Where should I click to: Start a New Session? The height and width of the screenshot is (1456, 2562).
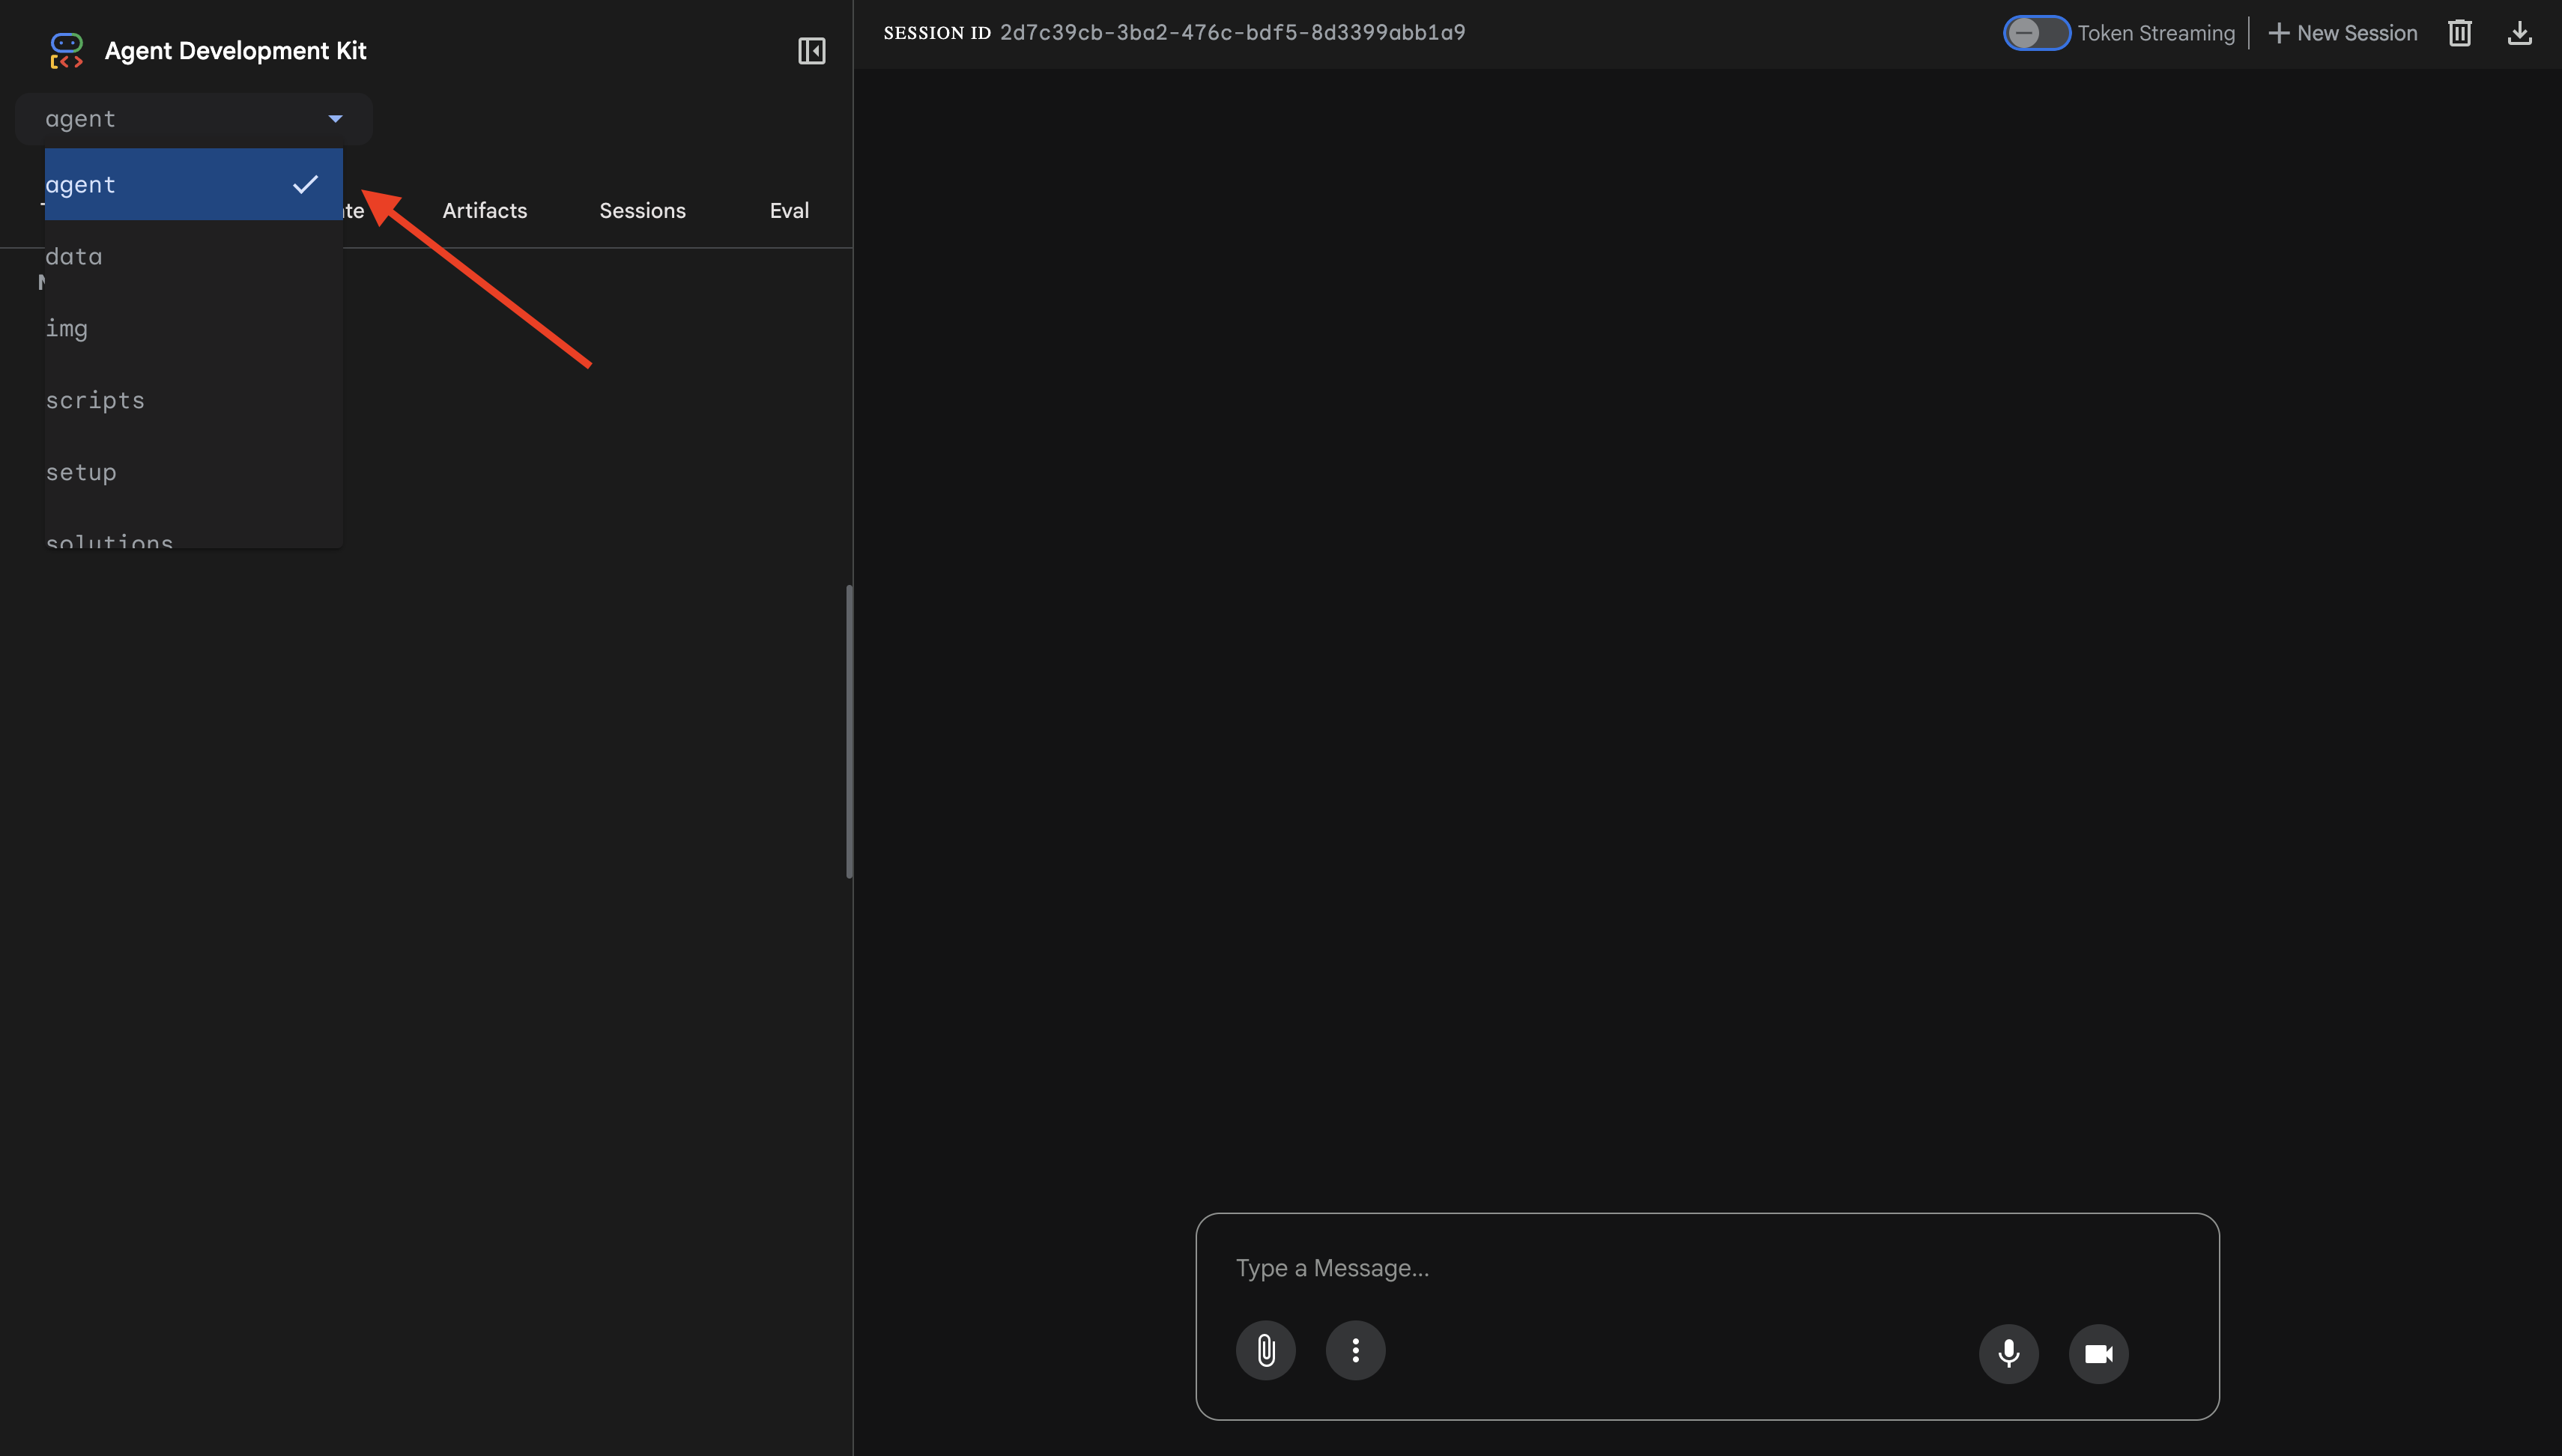tap(2342, 32)
